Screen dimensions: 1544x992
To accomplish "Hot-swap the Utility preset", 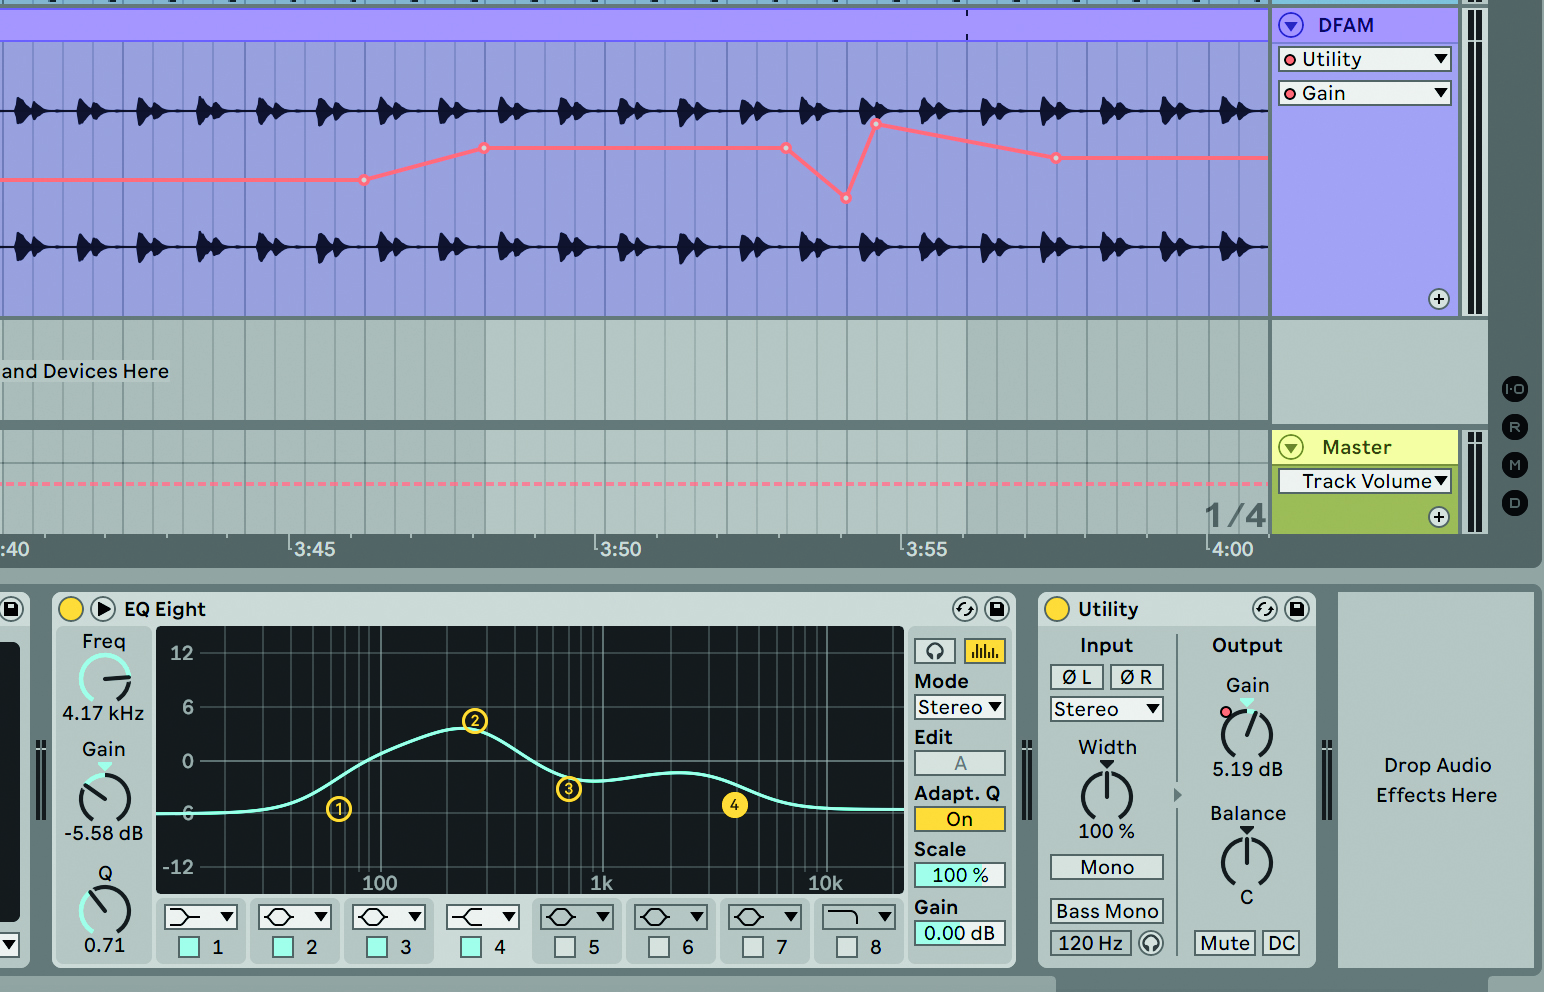I will point(1263,609).
